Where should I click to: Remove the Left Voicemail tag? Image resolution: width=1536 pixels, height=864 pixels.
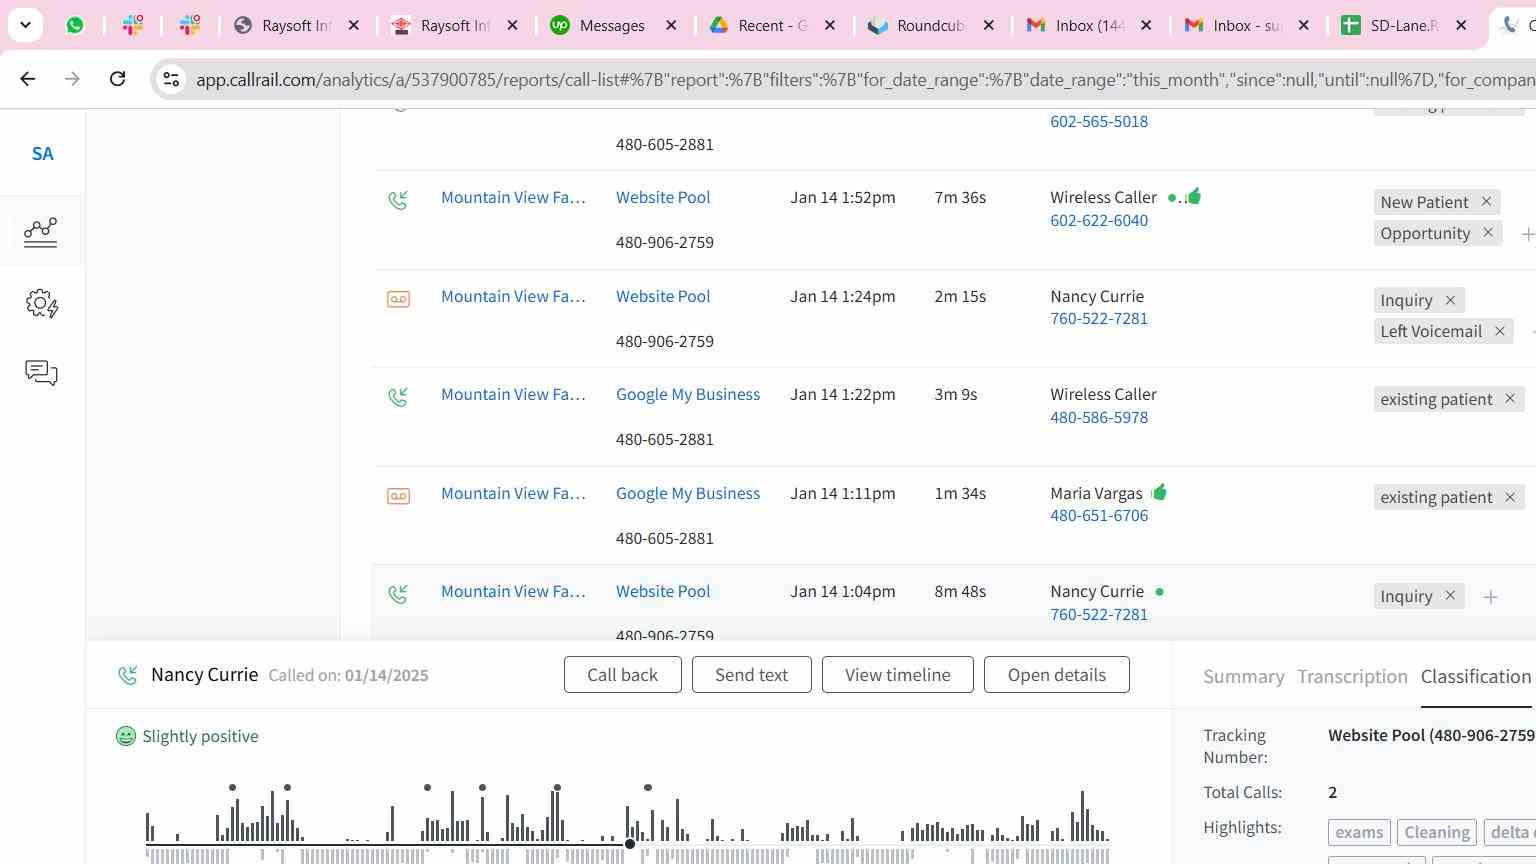click(1500, 331)
